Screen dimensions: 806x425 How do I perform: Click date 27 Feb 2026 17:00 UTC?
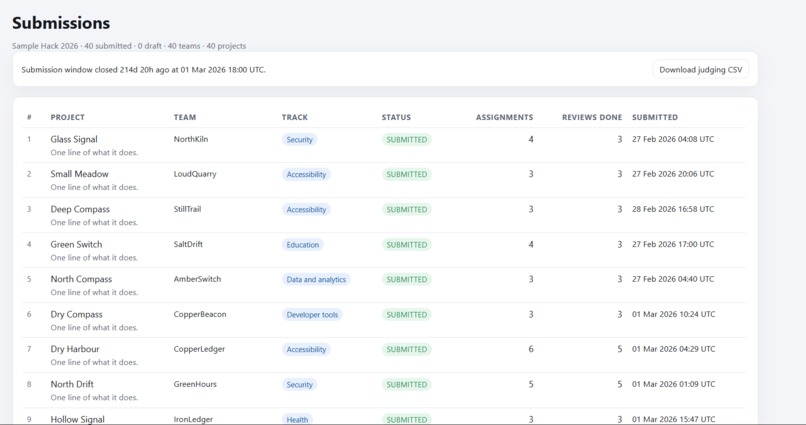[x=673, y=244]
